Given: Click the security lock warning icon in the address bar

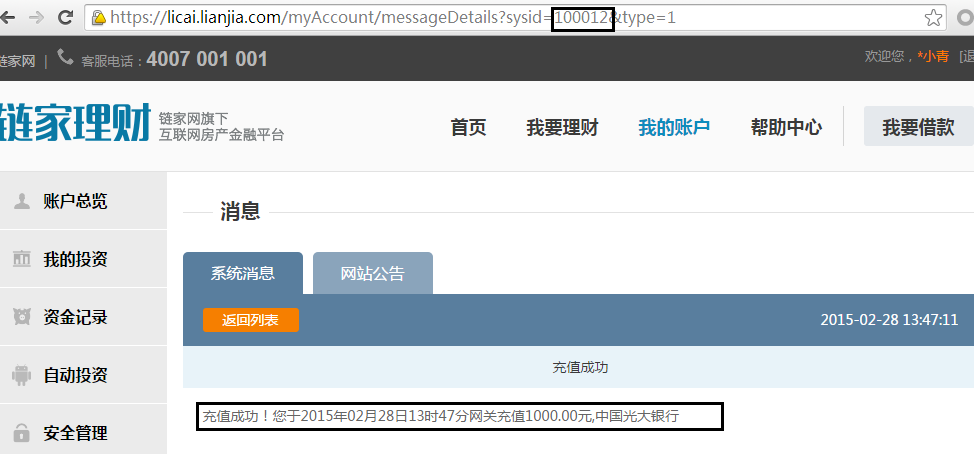Looking at the screenshot, I should [98, 18].
